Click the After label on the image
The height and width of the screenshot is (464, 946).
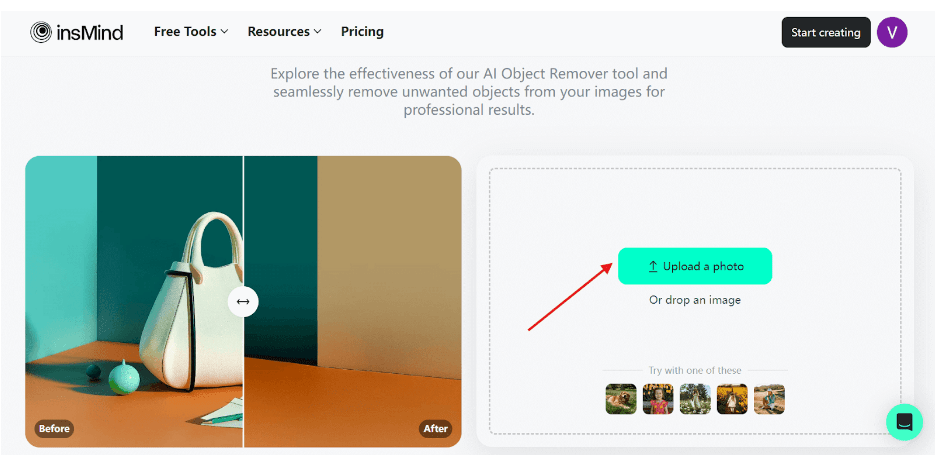tap(435, 429)
